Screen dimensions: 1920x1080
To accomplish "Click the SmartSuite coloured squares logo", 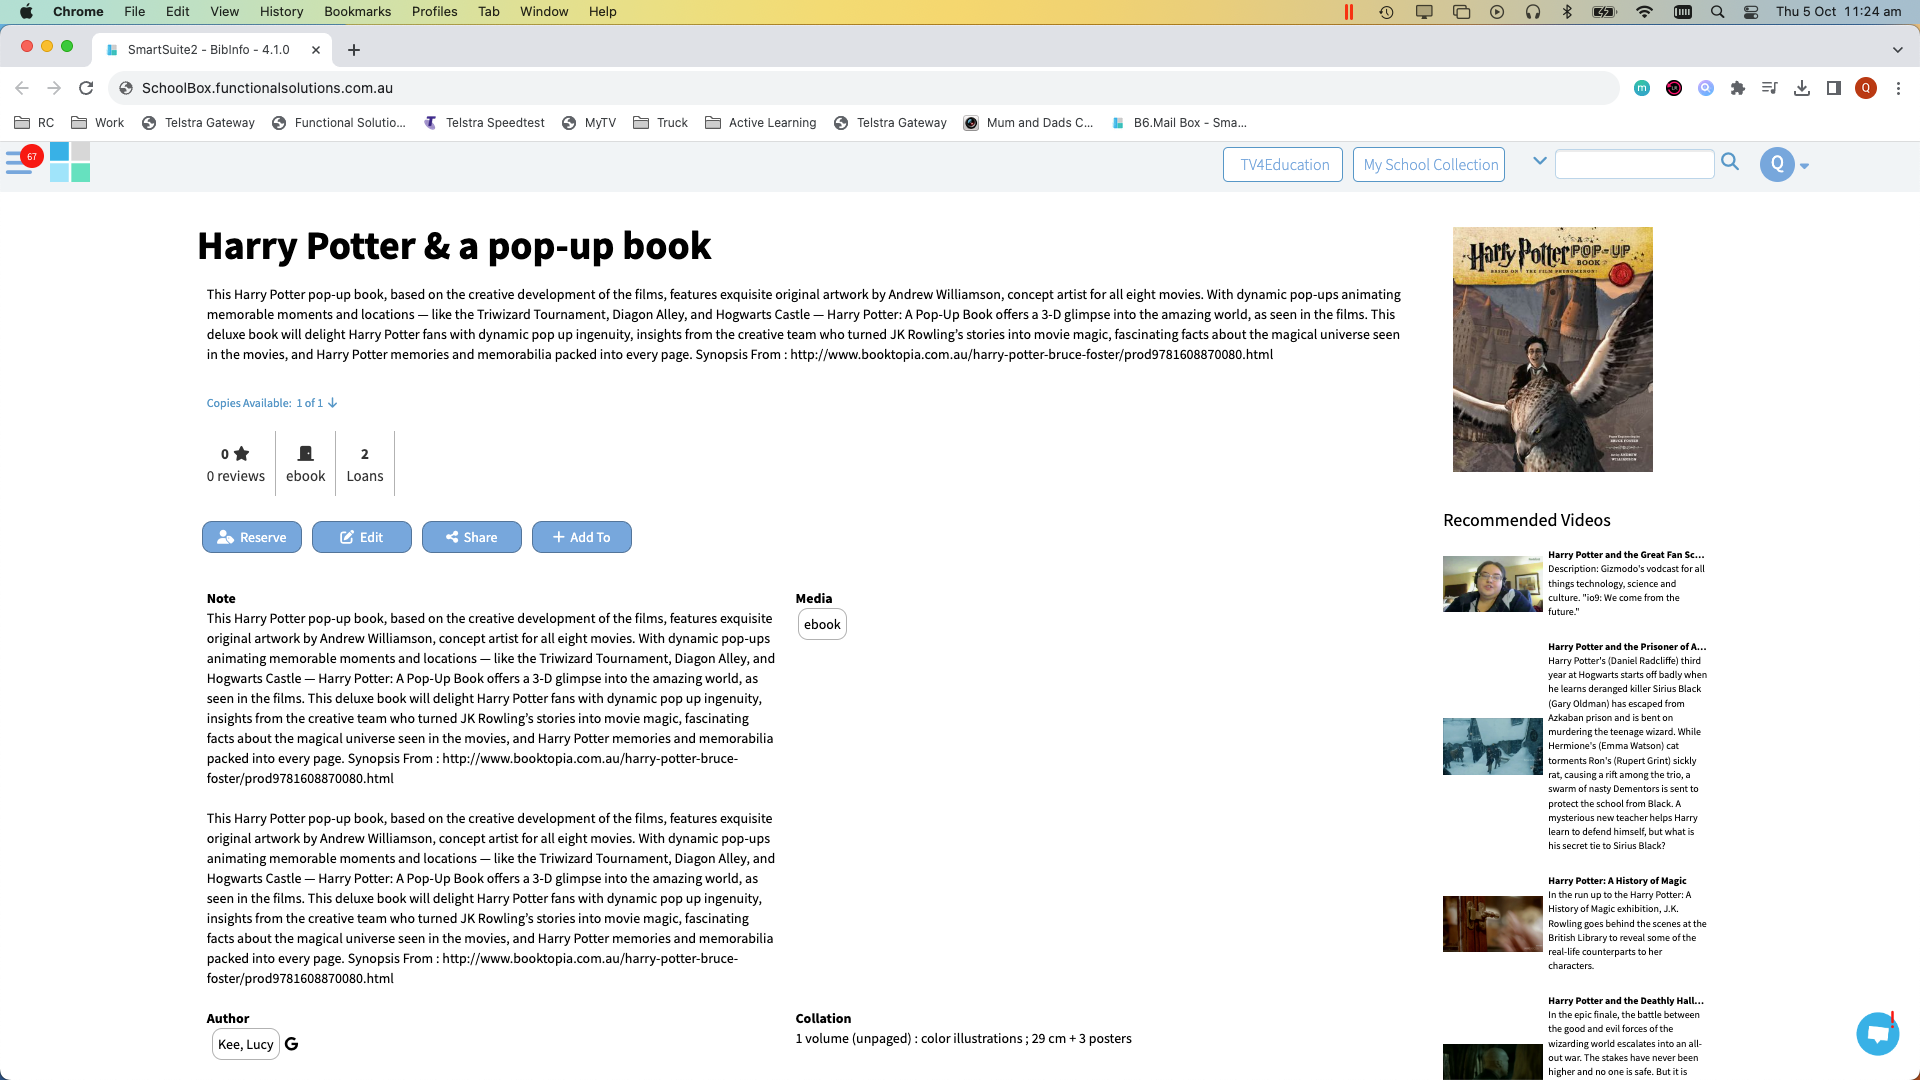I will click(x=70, y=162).
